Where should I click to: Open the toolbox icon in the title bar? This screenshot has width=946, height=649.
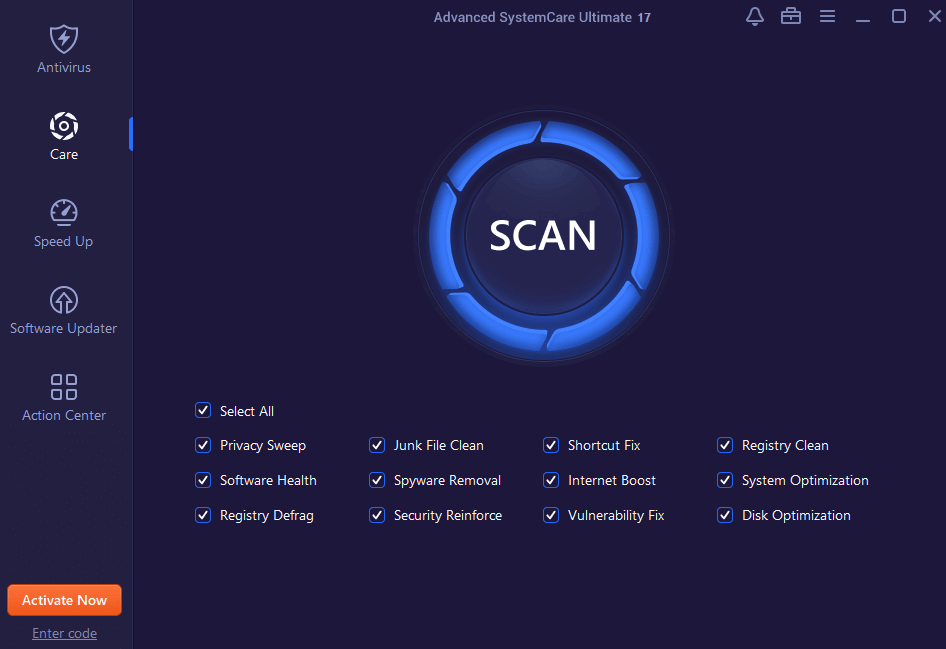pyautogui.click(x=791, y=16)
